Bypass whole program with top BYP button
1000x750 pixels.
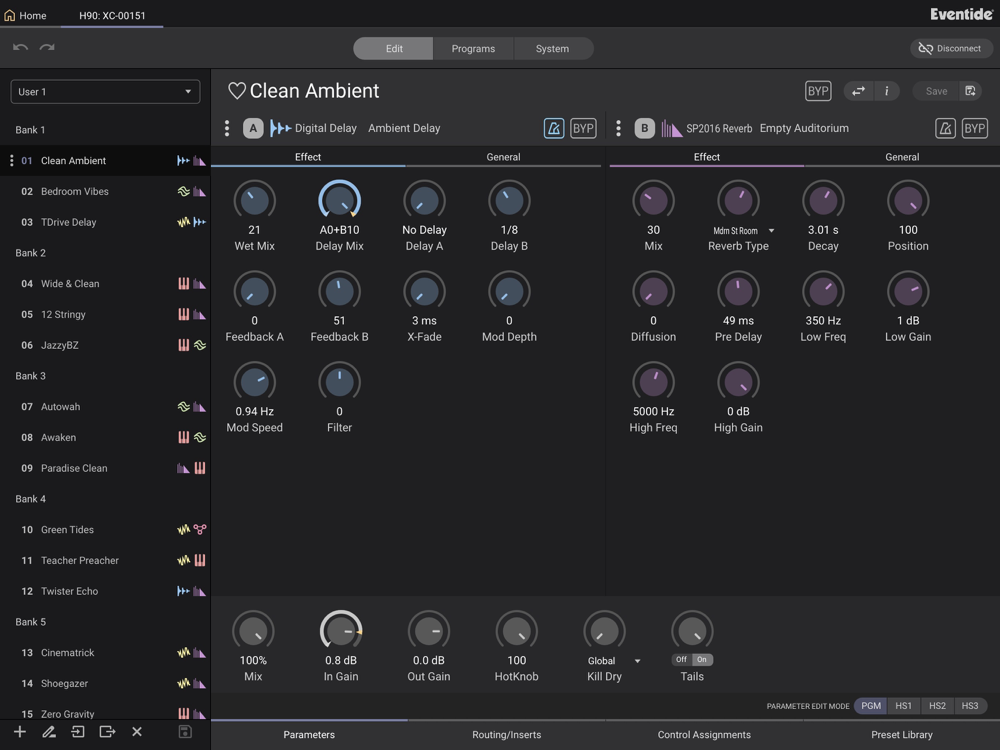pyautogui.click(x=818, y=91)
